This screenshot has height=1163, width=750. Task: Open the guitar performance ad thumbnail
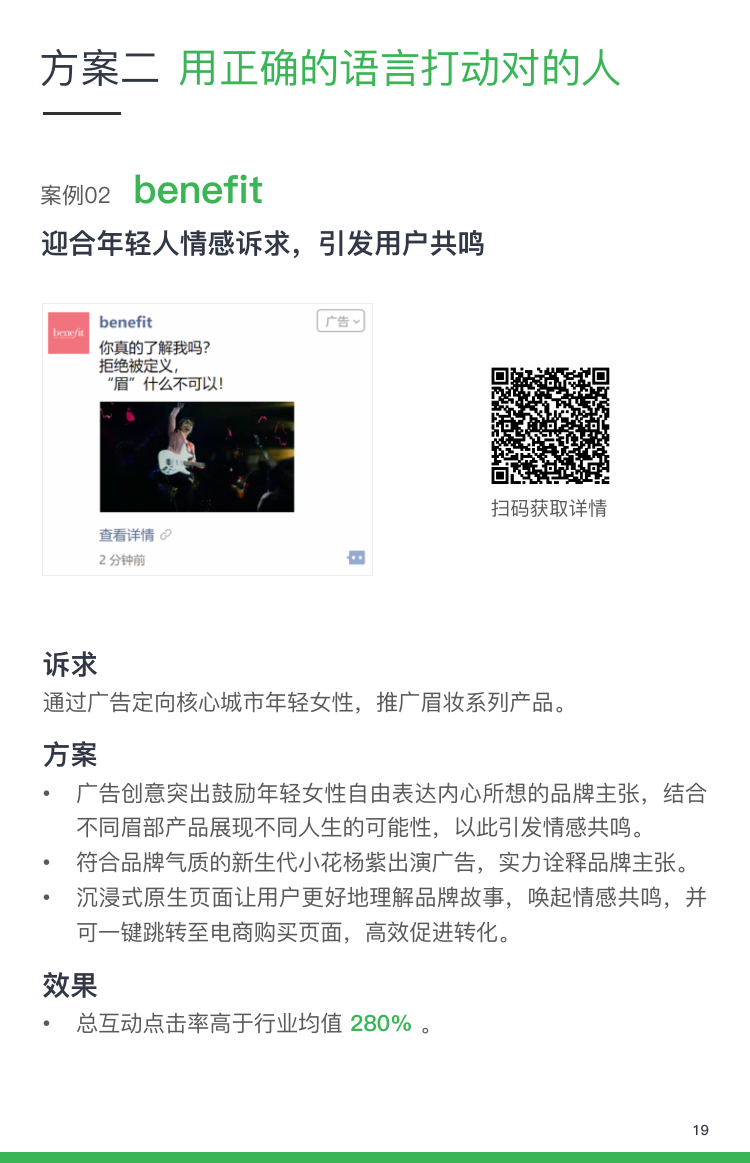pos(197,457)
